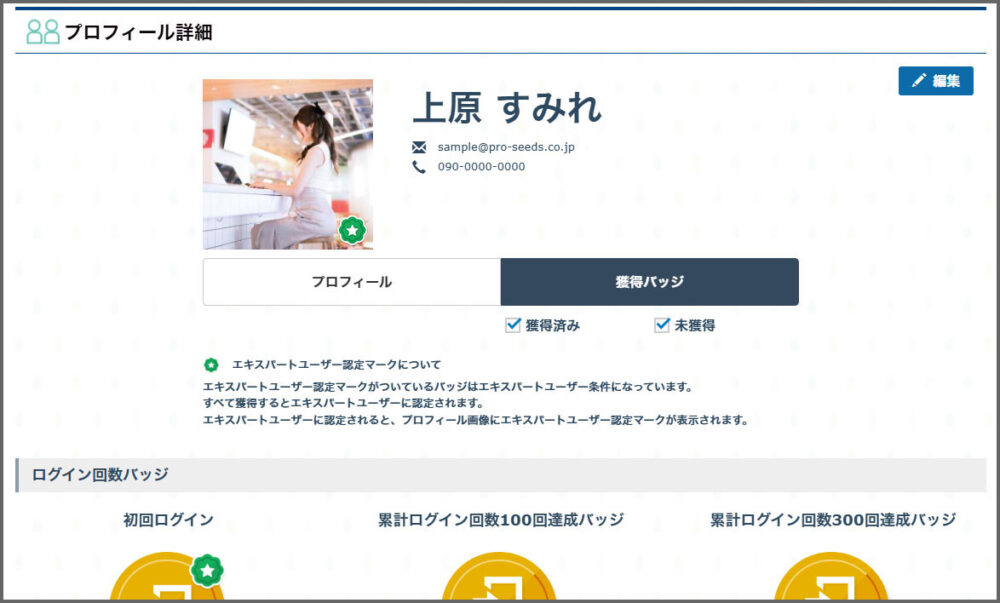Open the 獲得バッジ tab
Image resolution: width=1000 pixels, height=603 pixels.
649,282
